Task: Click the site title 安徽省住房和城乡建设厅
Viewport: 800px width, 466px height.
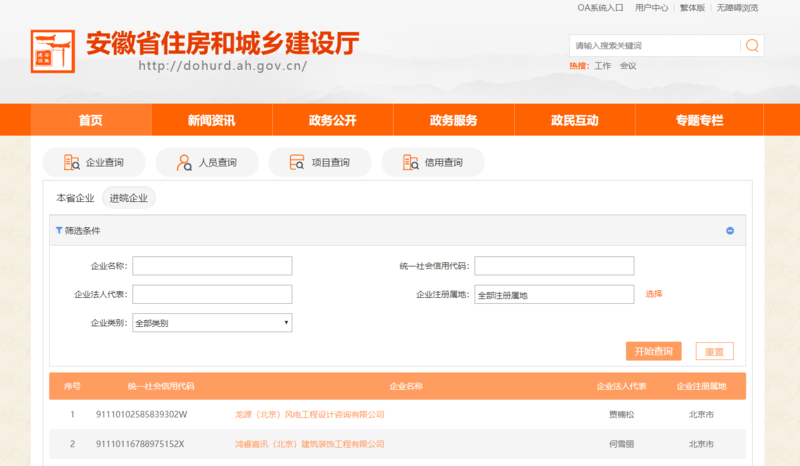Action: point(223,43)
